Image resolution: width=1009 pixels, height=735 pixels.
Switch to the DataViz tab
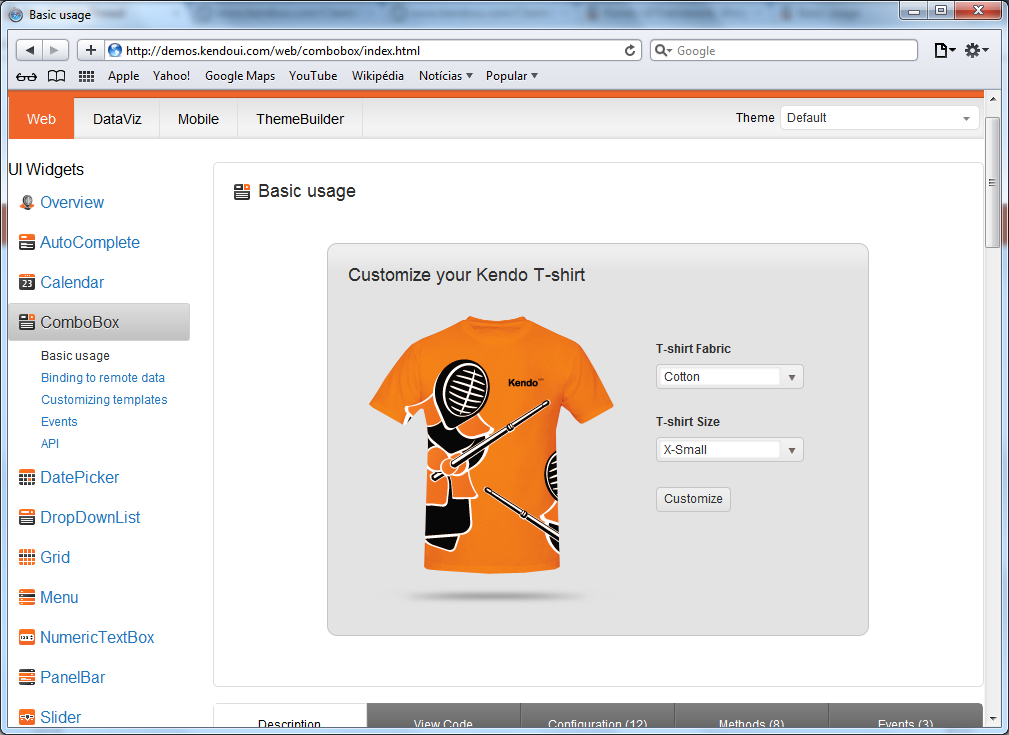pos(117,119)
